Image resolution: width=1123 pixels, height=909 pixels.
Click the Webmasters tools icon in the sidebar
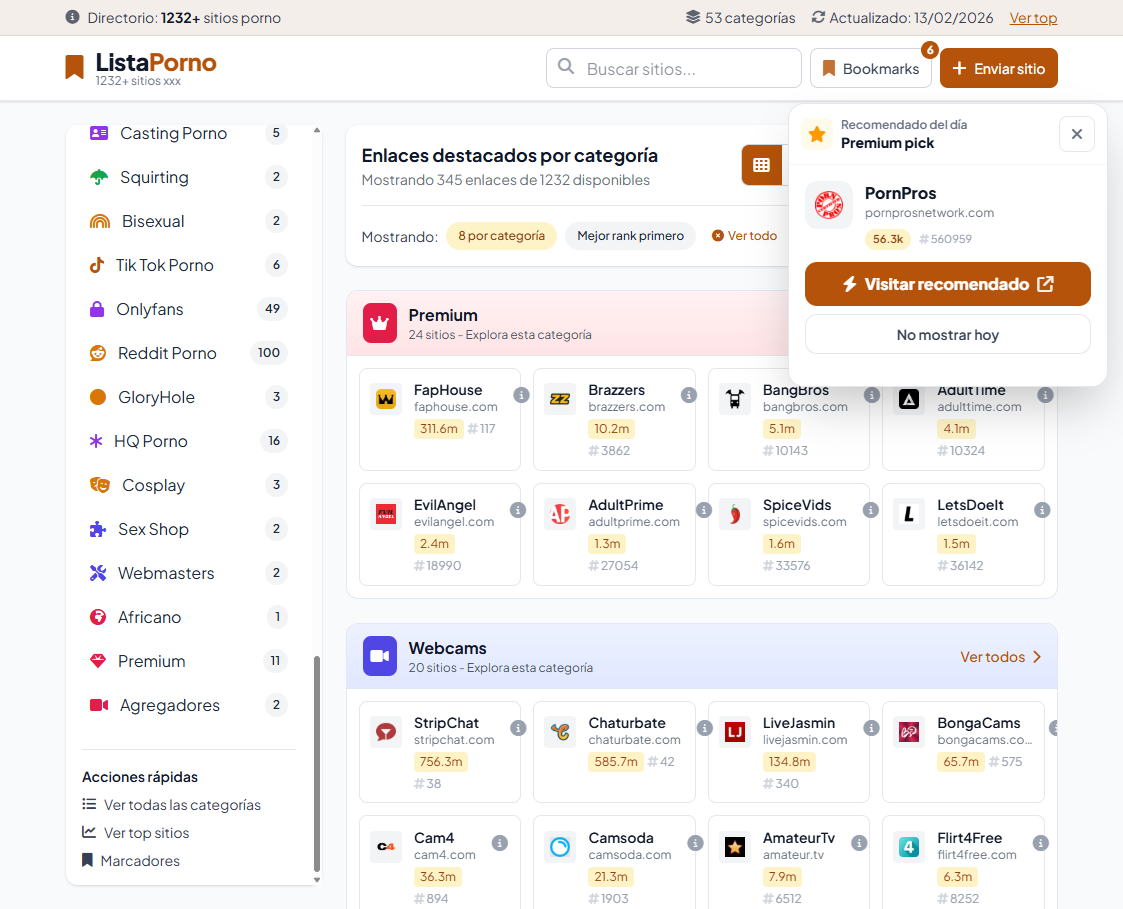98,573
